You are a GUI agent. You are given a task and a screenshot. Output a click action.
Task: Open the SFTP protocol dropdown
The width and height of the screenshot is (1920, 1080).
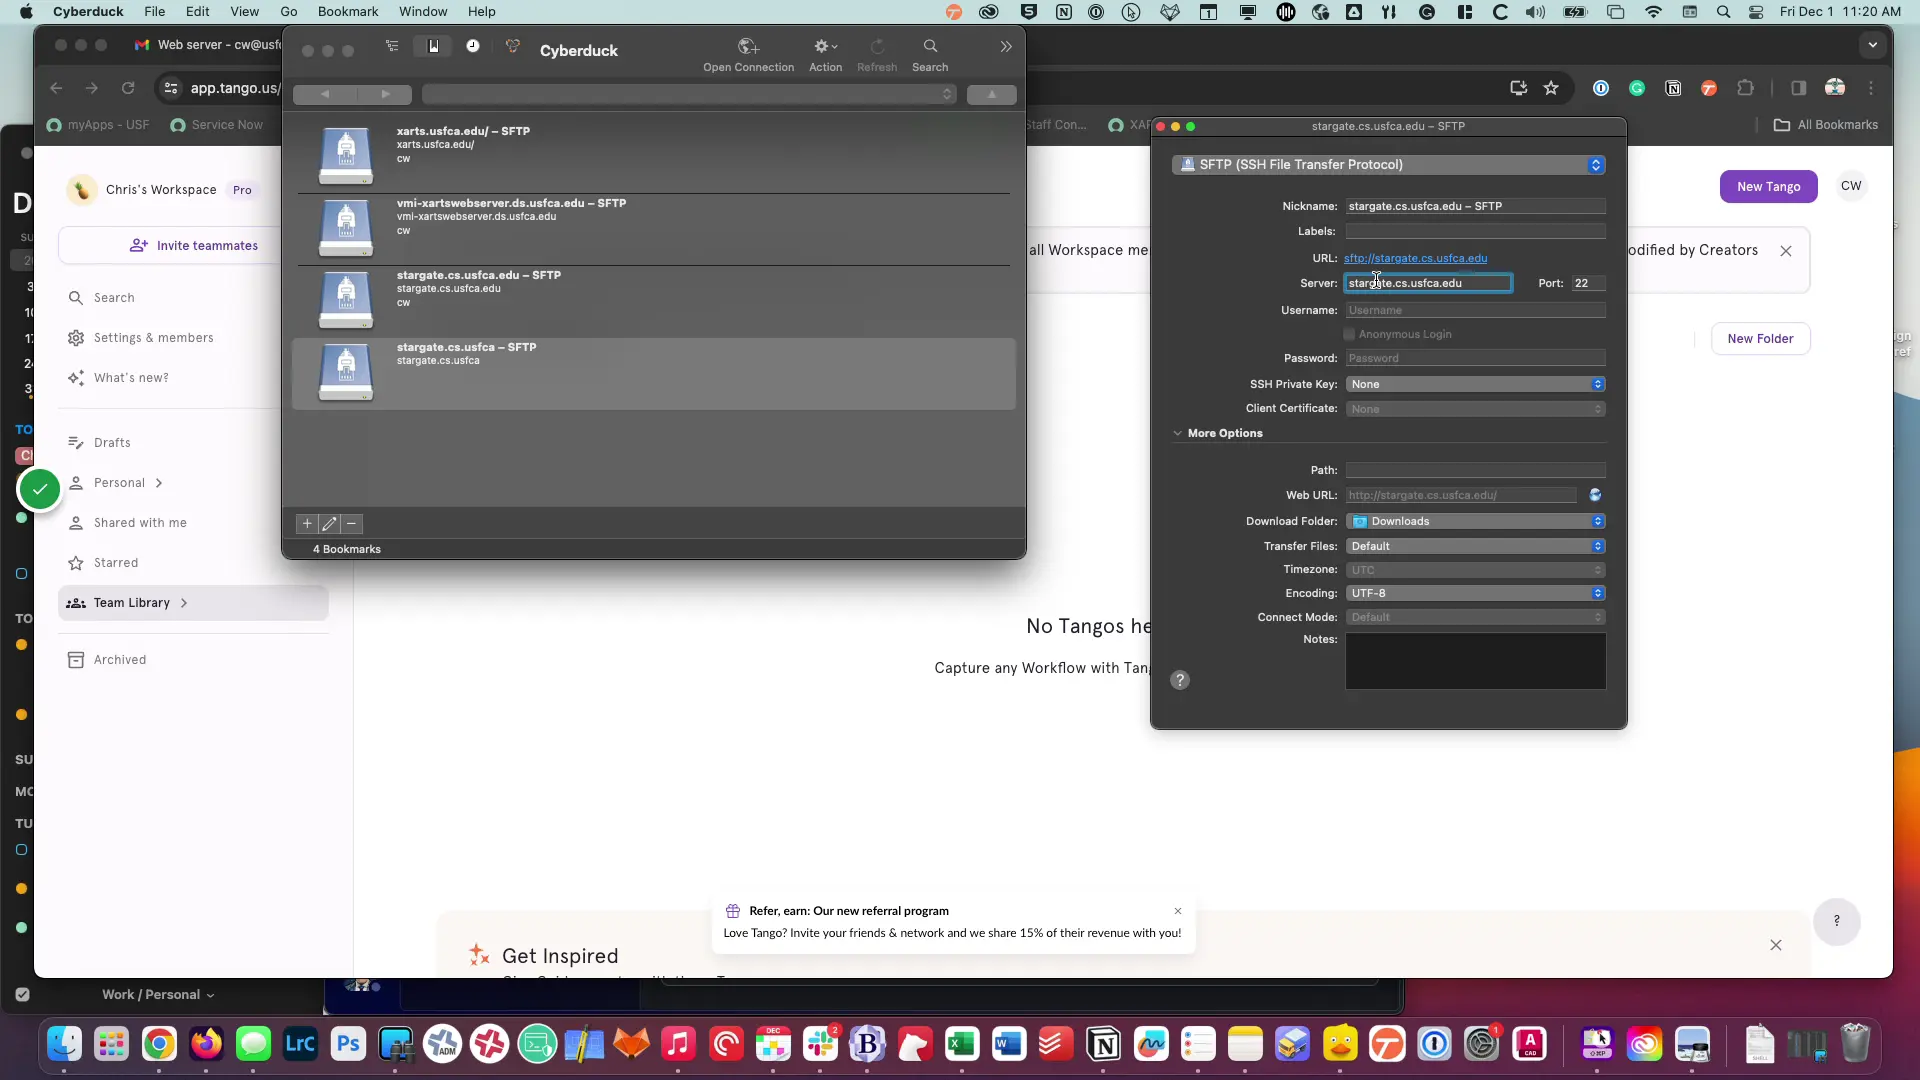(1388, 165)
